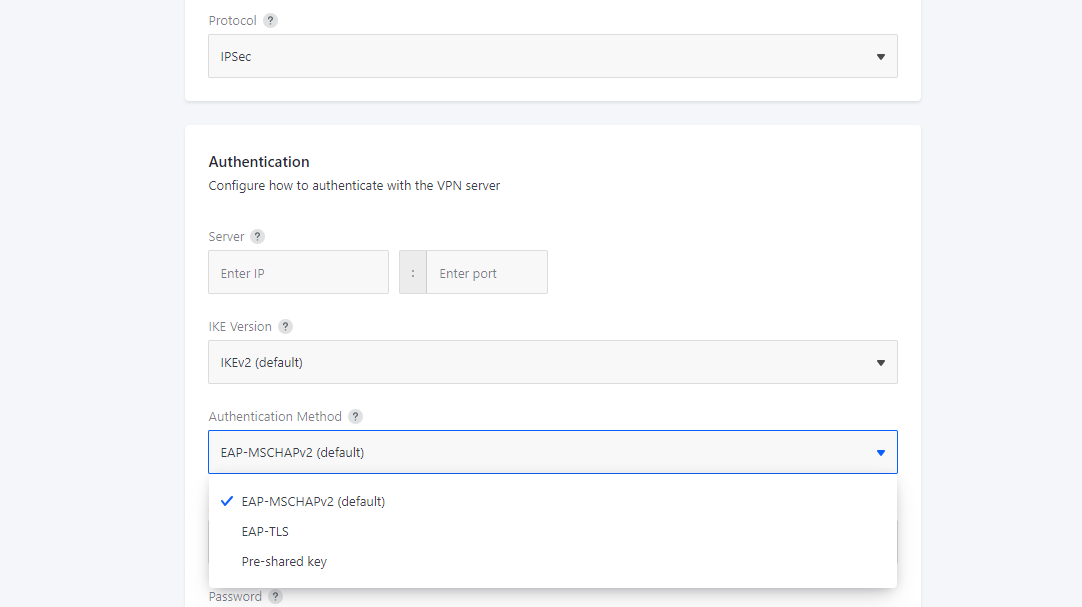Select the EAP-TLS option
Screen dimensions: 1082x607
(265, 532)
